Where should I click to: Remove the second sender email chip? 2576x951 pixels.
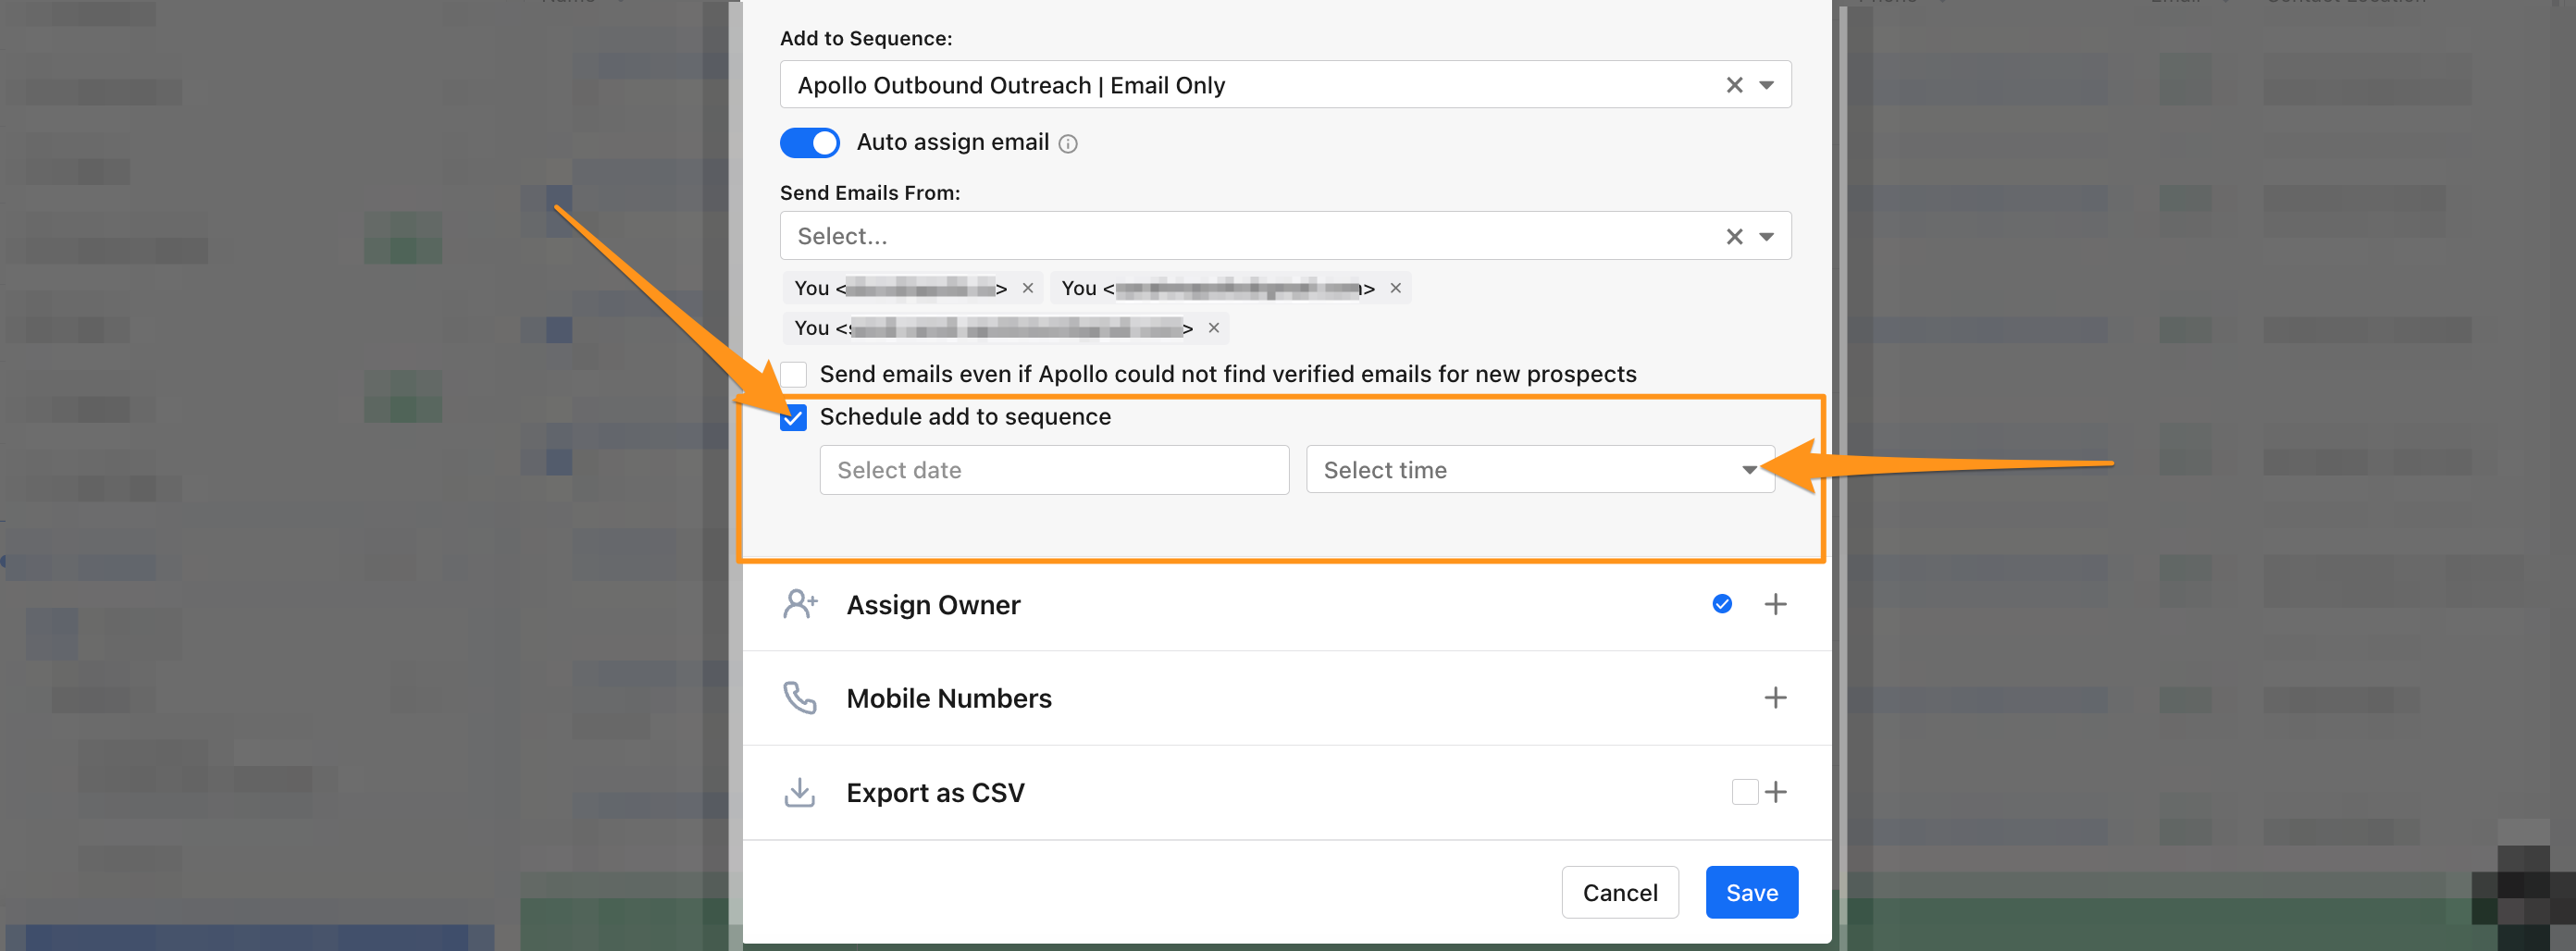pos(1395,288)
